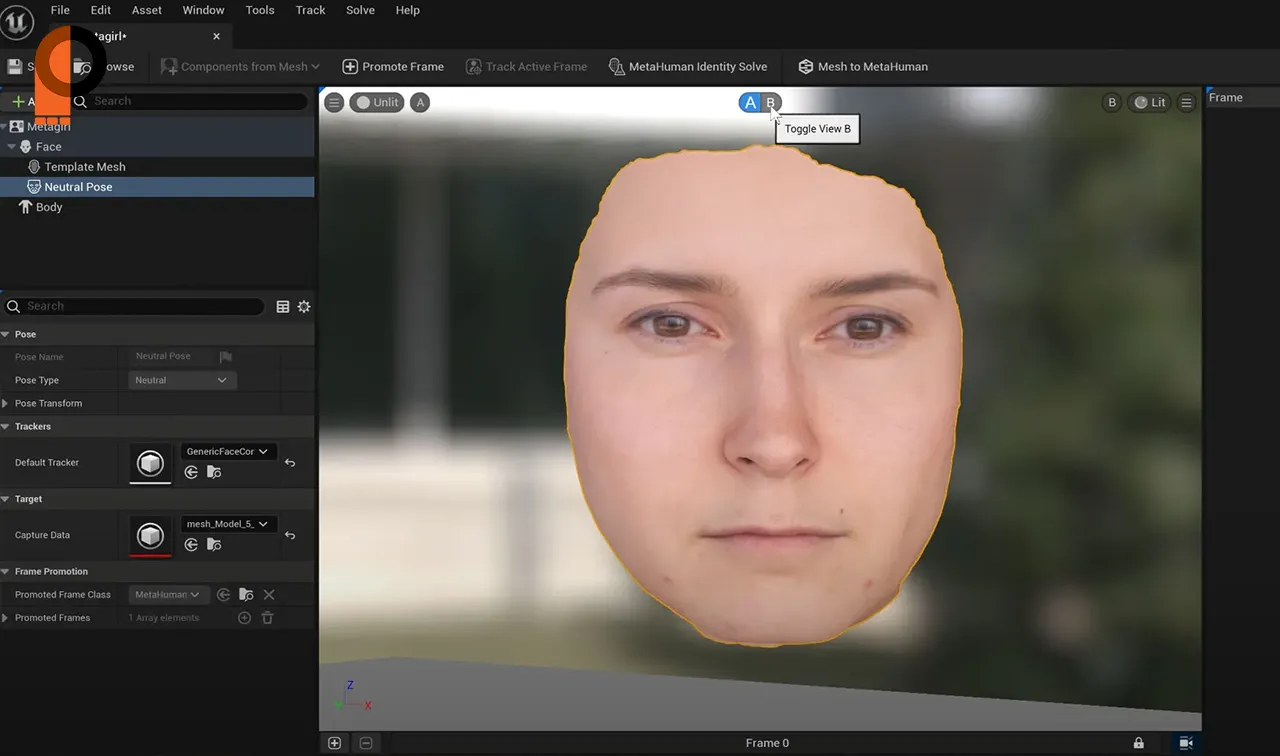Open Pose Type Neutral dropdown
1280x756 pixels.
pyautogui.click(x=181, y=380)
